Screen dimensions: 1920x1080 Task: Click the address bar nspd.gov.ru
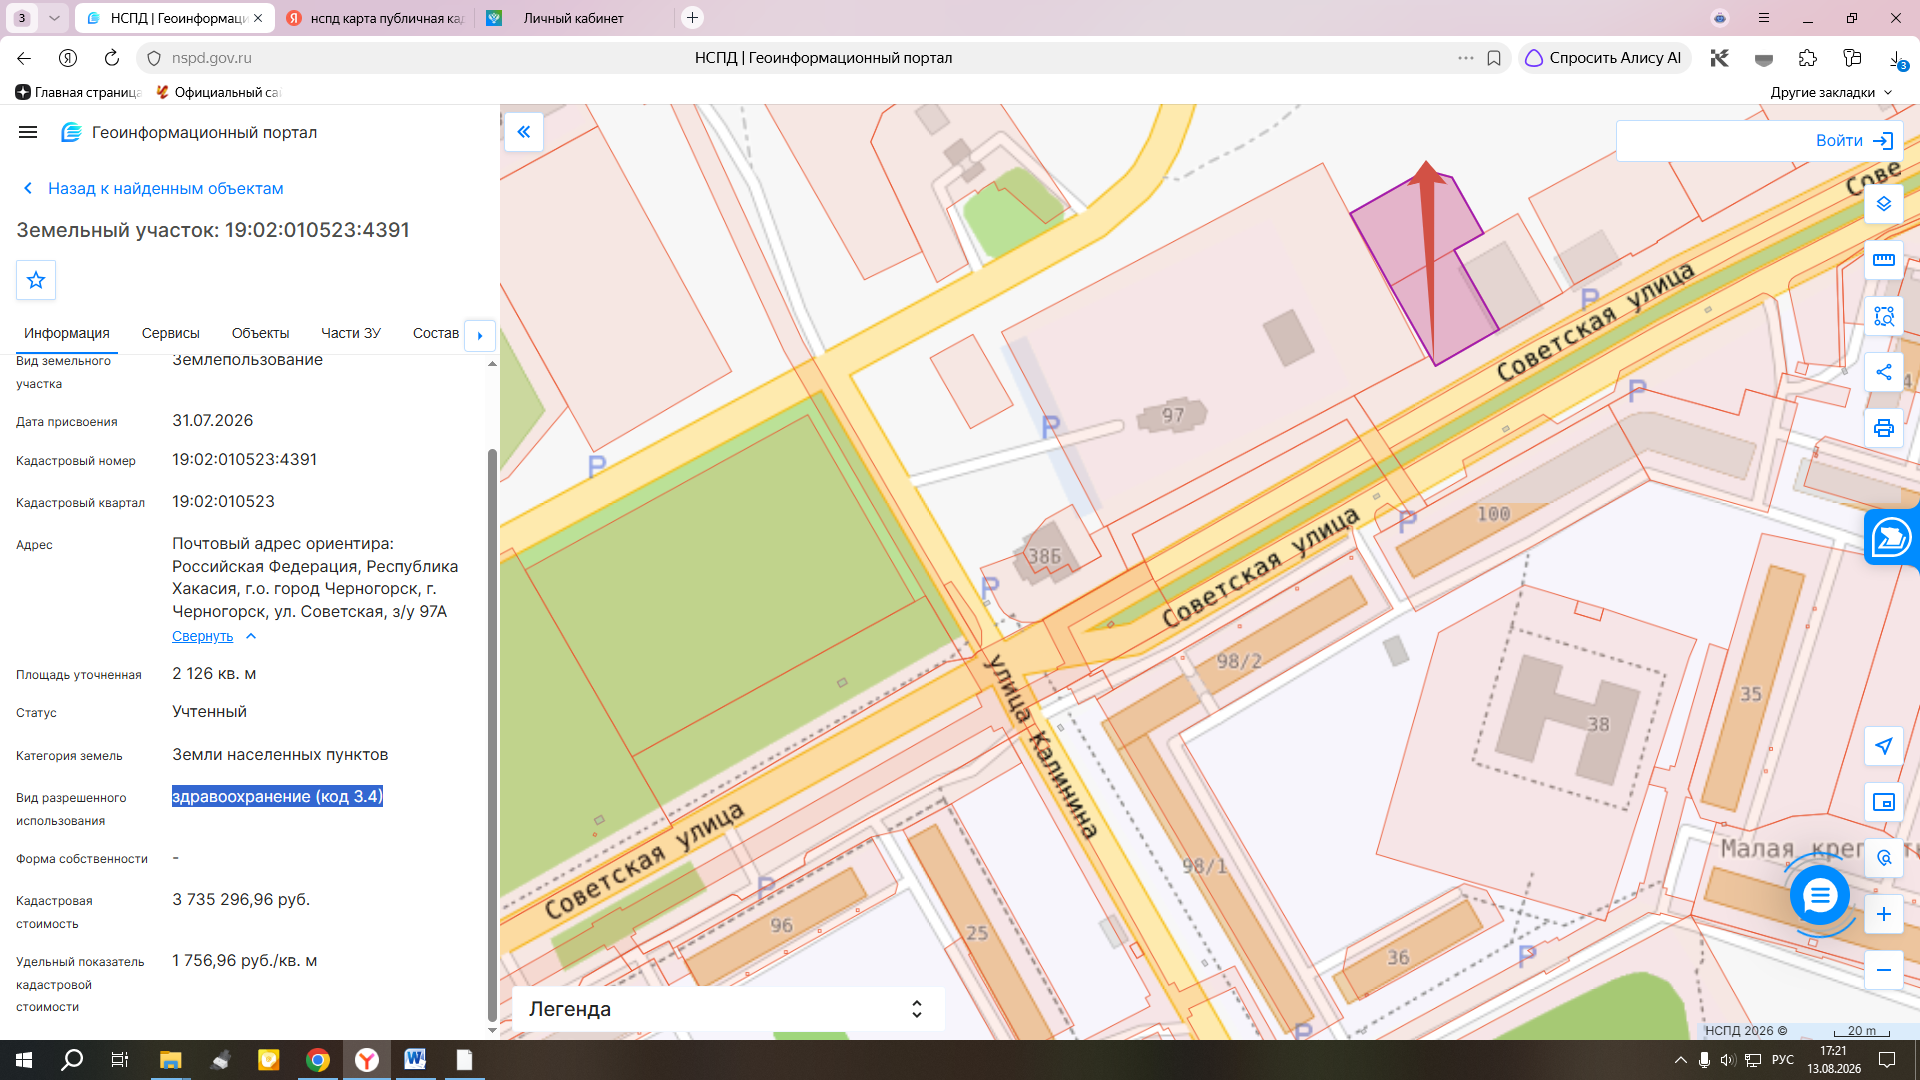(211, 58)
